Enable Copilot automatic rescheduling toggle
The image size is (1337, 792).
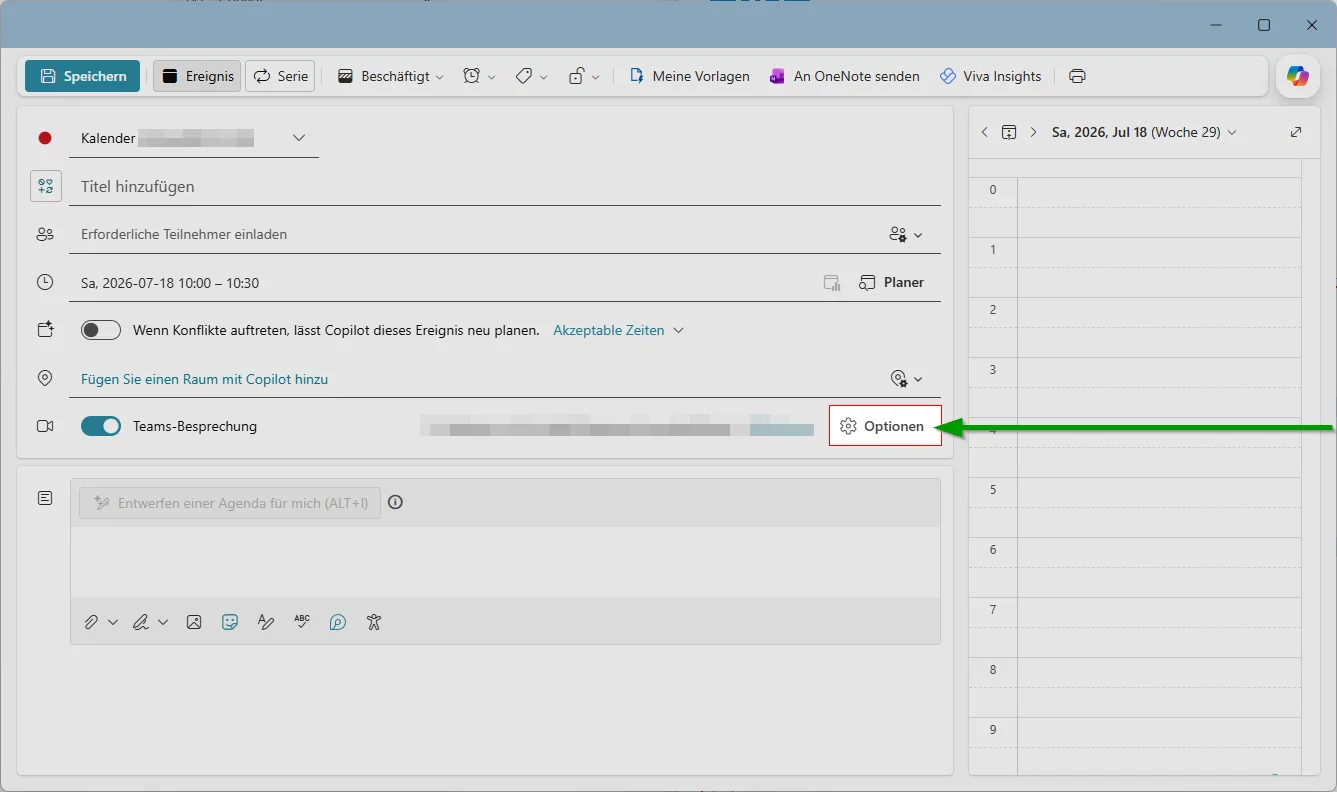[101, 330]
